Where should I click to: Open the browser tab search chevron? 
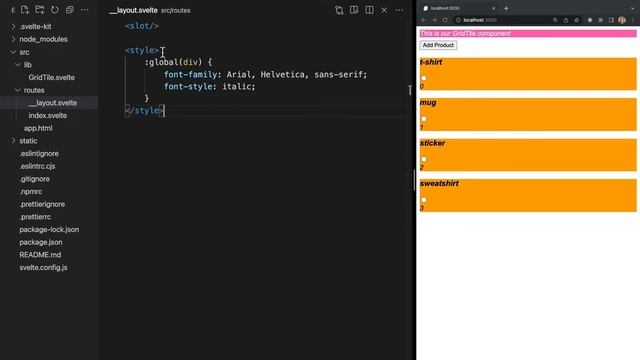[632, 8]
